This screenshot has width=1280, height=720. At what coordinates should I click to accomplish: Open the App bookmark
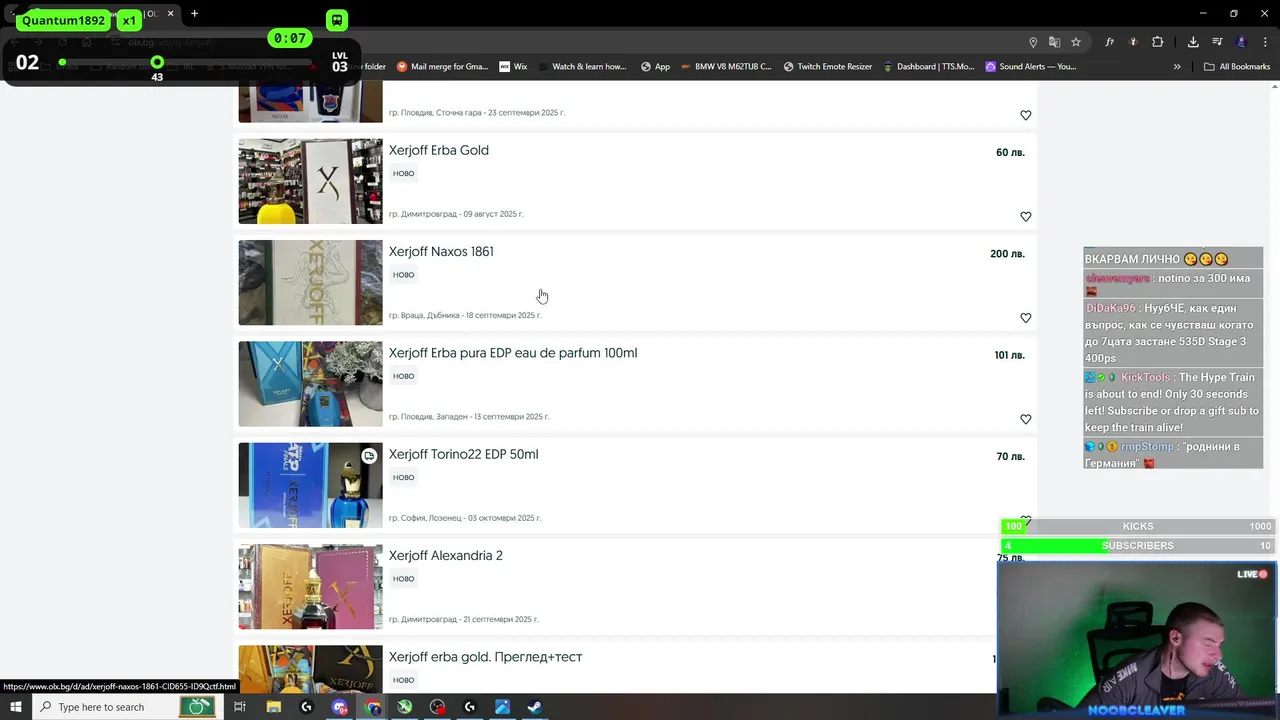(x=655, y=67)
